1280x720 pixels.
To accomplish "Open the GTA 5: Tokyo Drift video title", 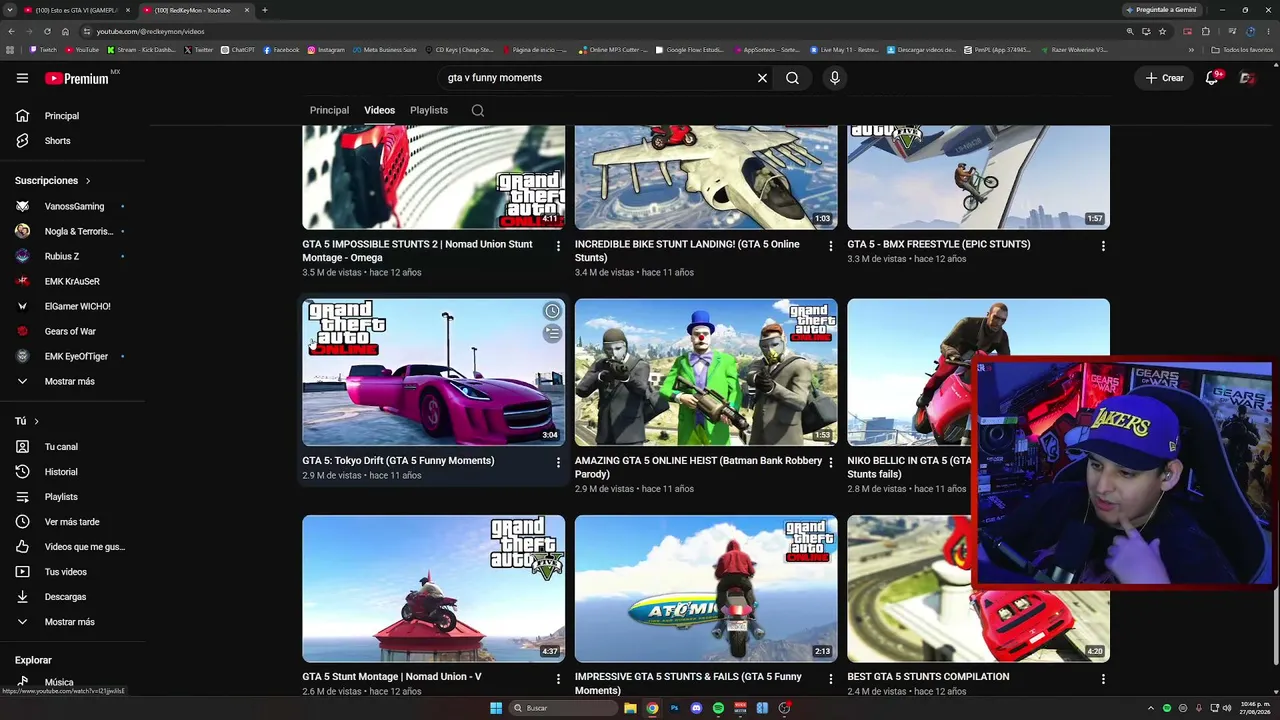I will click(398, 461).
